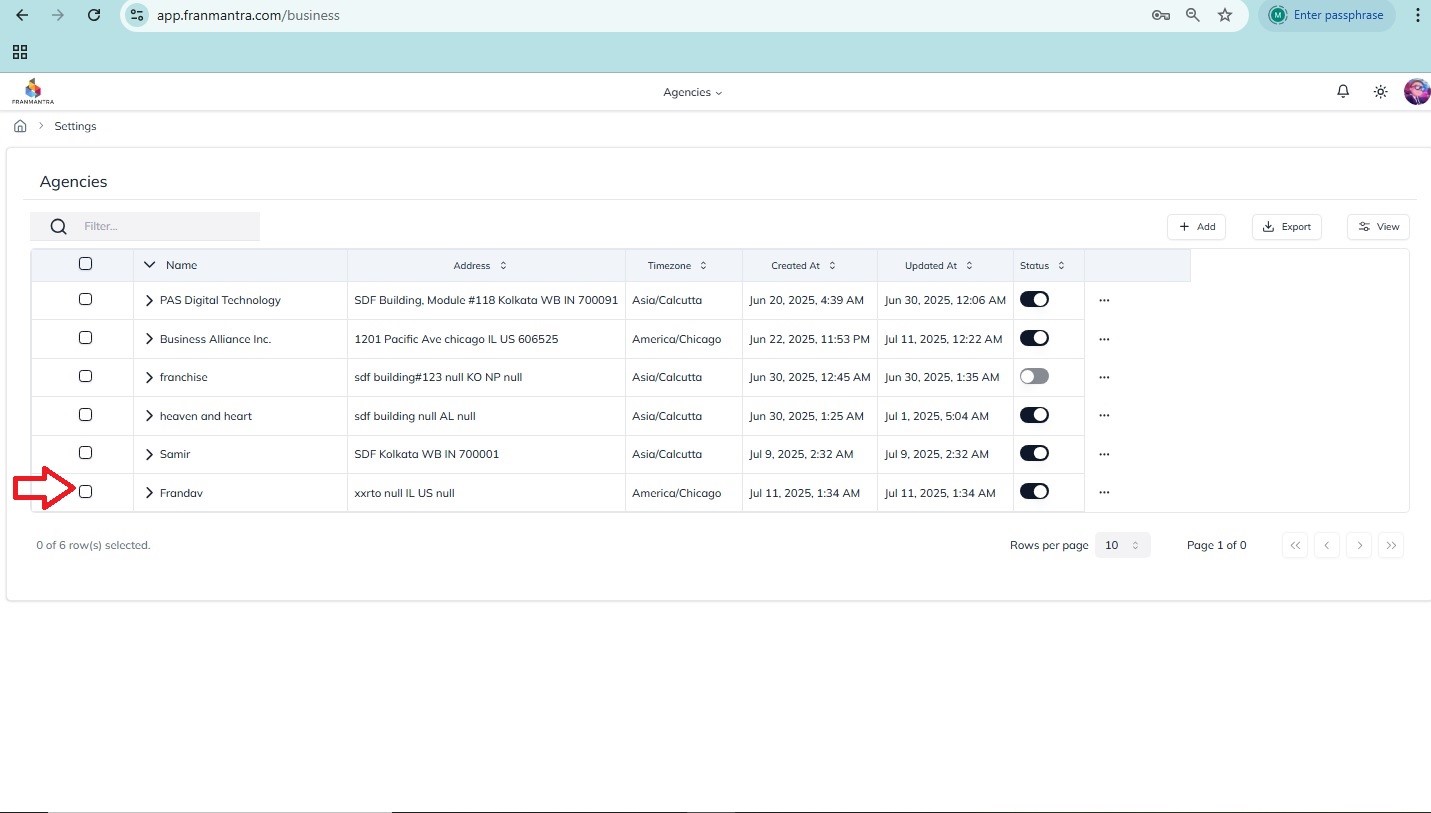The image size is (1431, 813).
Task: Click the notification bell icon
Action: [1343, 91]
